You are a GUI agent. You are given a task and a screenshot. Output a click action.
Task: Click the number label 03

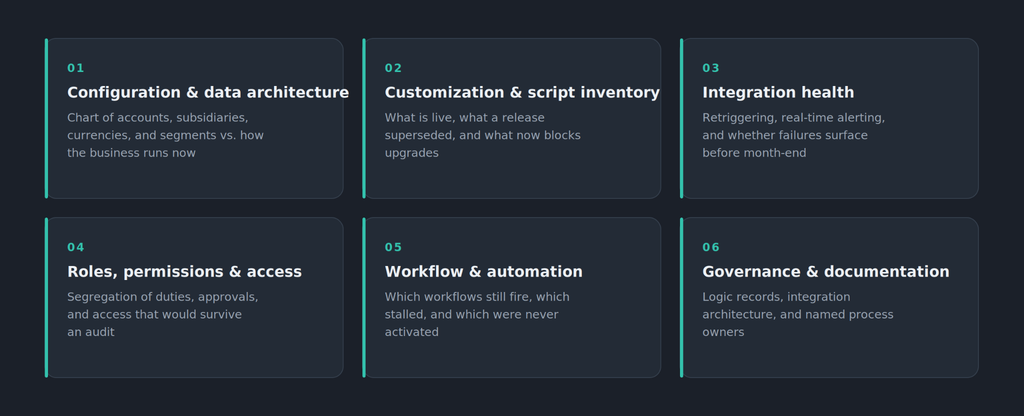pyautogui.click(x=711, y=68)
